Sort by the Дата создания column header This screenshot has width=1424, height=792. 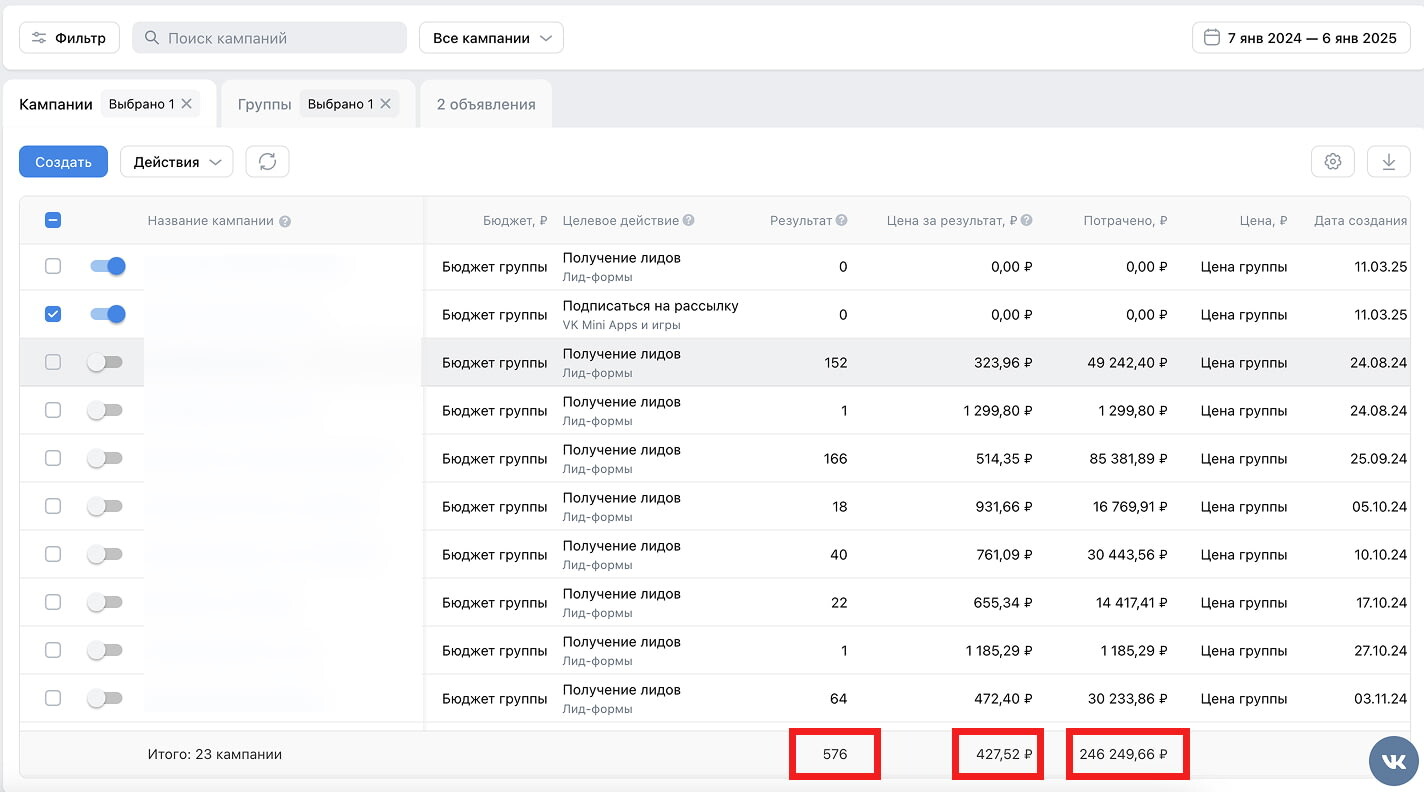1360,221
